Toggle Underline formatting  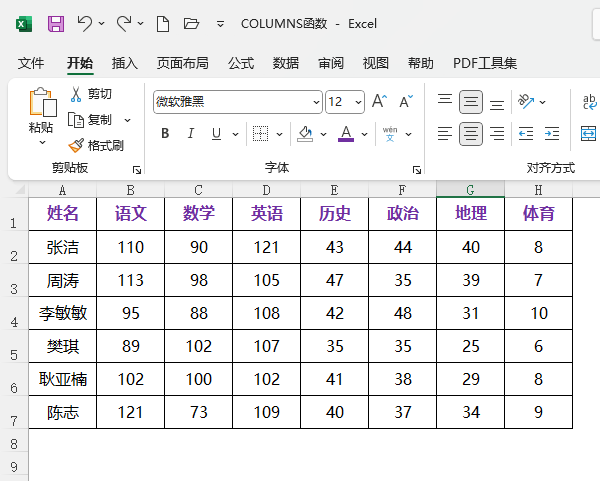216,134
